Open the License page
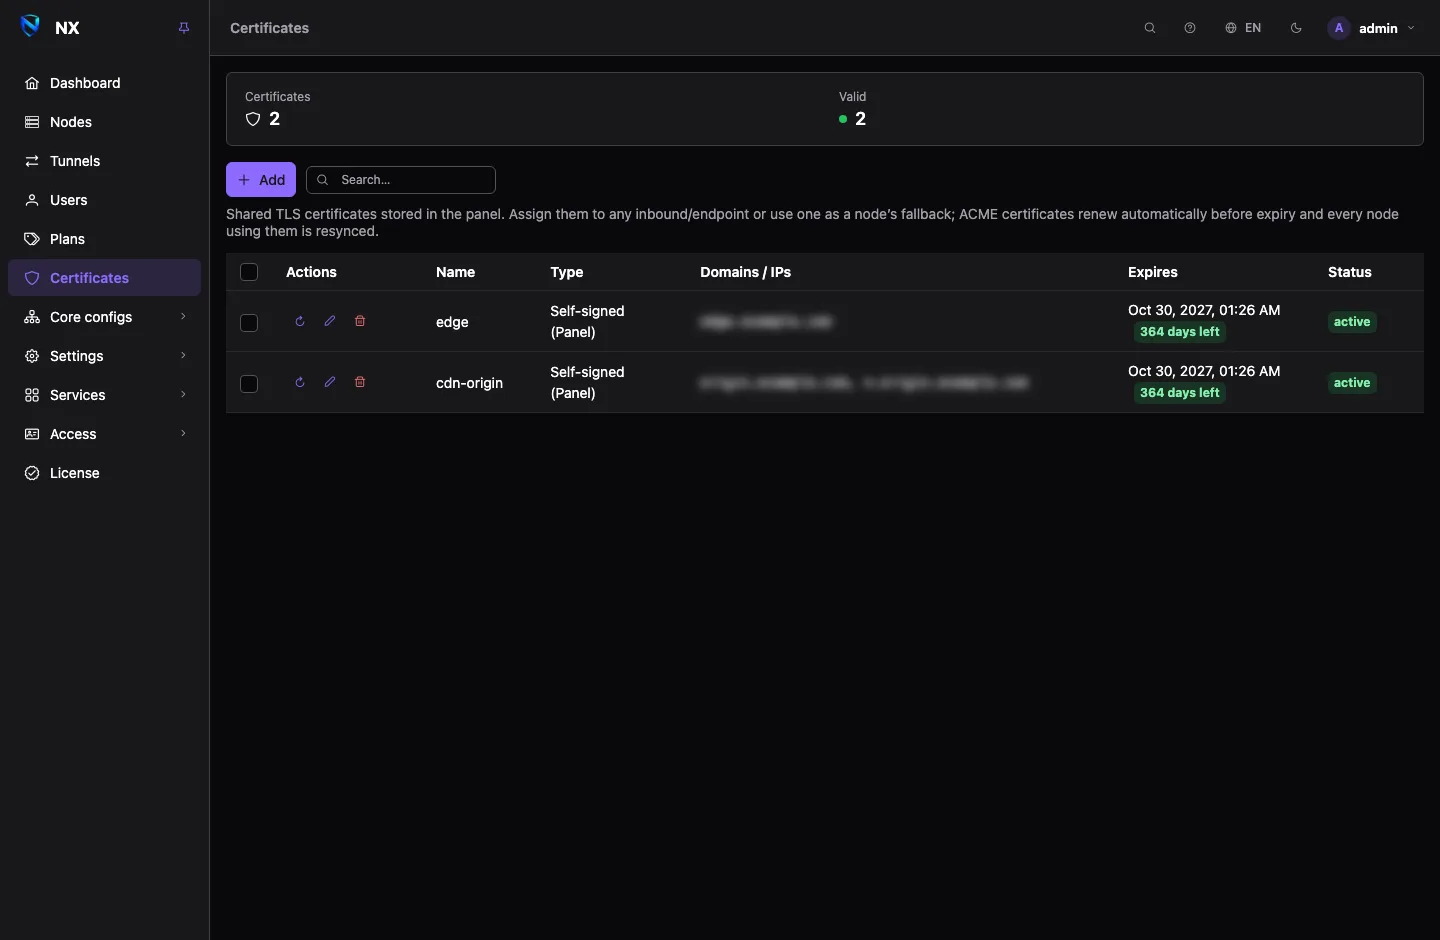This screenshot has width=1440, height=940. (x=105, y=473)
